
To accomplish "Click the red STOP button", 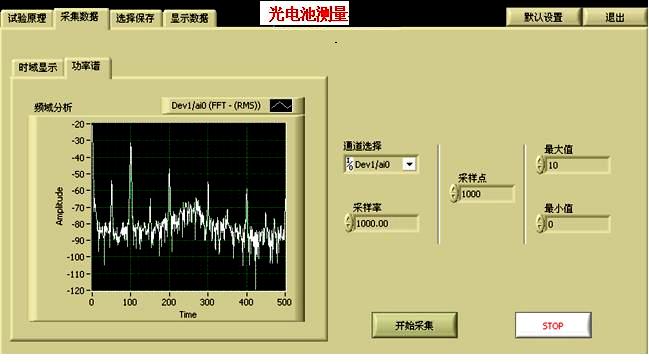I will coord(553,326).
